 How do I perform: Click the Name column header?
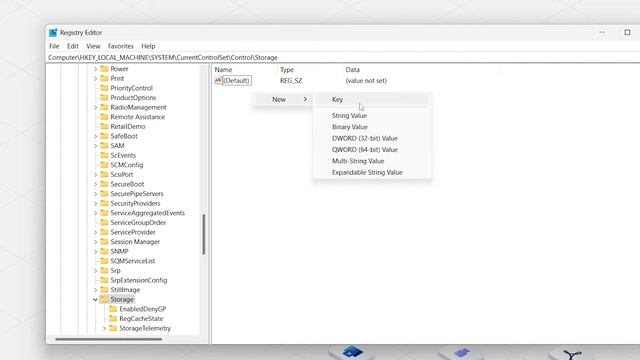tap(223, 70)
